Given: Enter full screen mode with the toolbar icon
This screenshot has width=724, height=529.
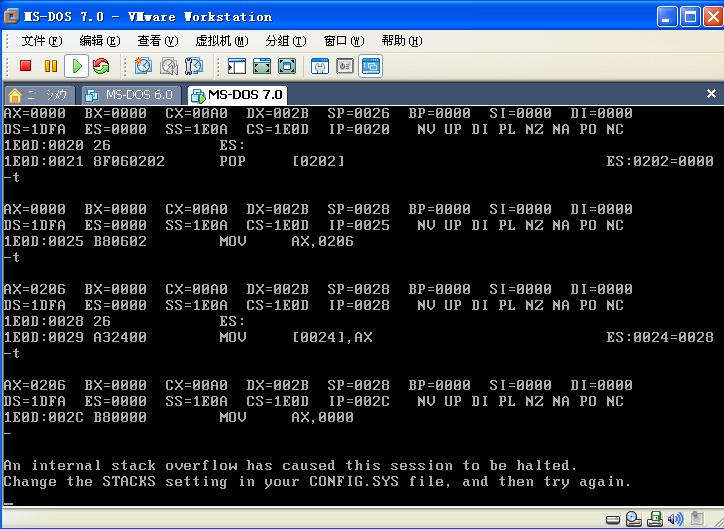Looking at the screenshot, I should [x=287, y=66].
